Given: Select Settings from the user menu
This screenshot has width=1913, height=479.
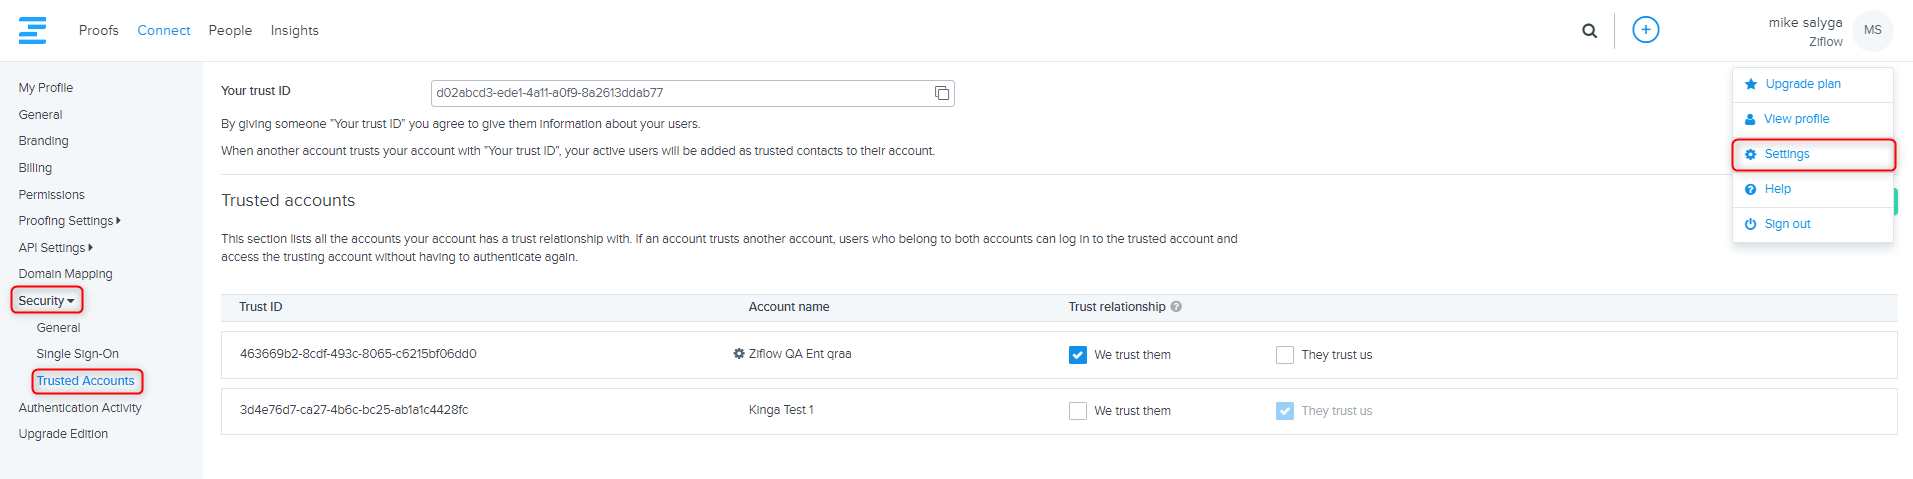Looking at the screenshot, I should click(1786, 154).
